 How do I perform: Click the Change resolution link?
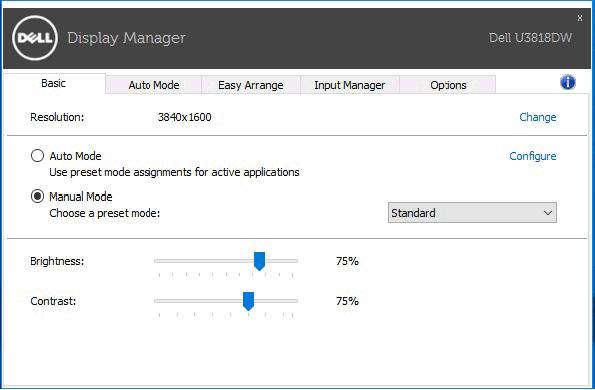click(x=537, y=117)
